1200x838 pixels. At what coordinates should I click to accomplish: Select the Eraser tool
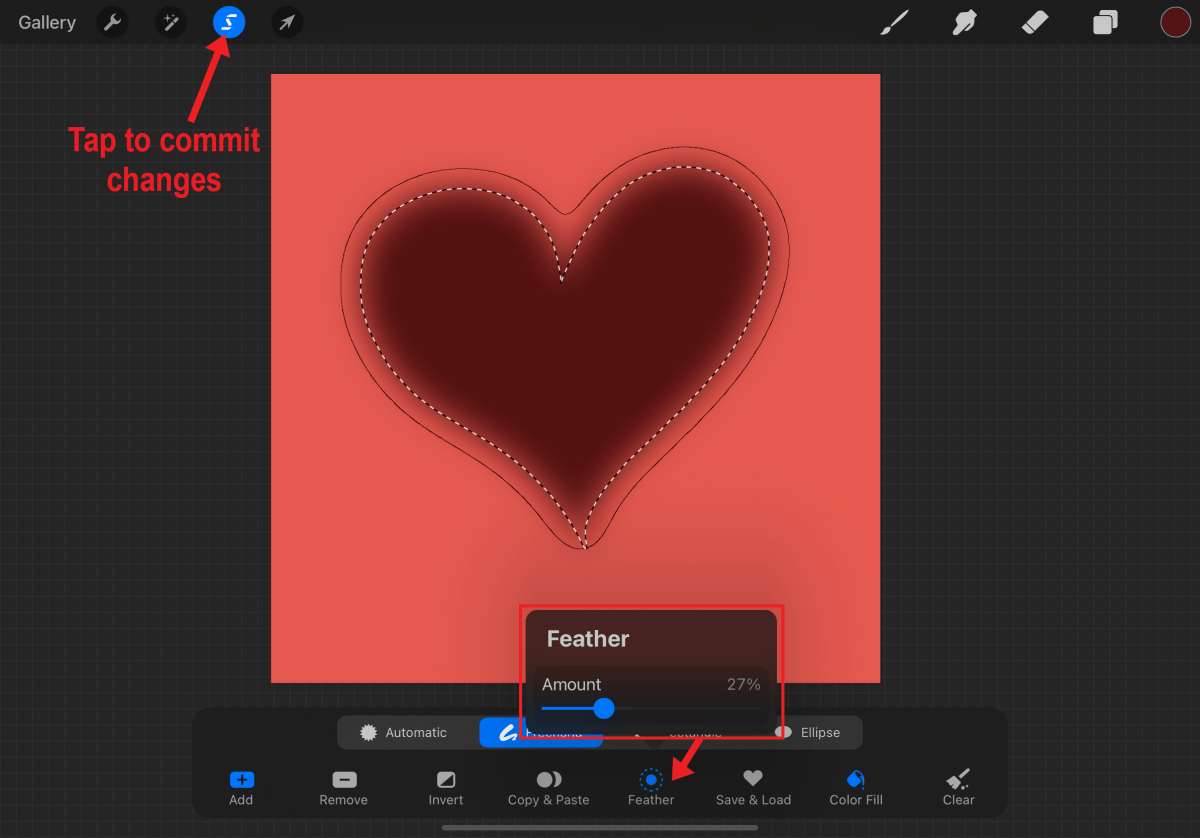pyautogui.click(x=1034, y=22)
